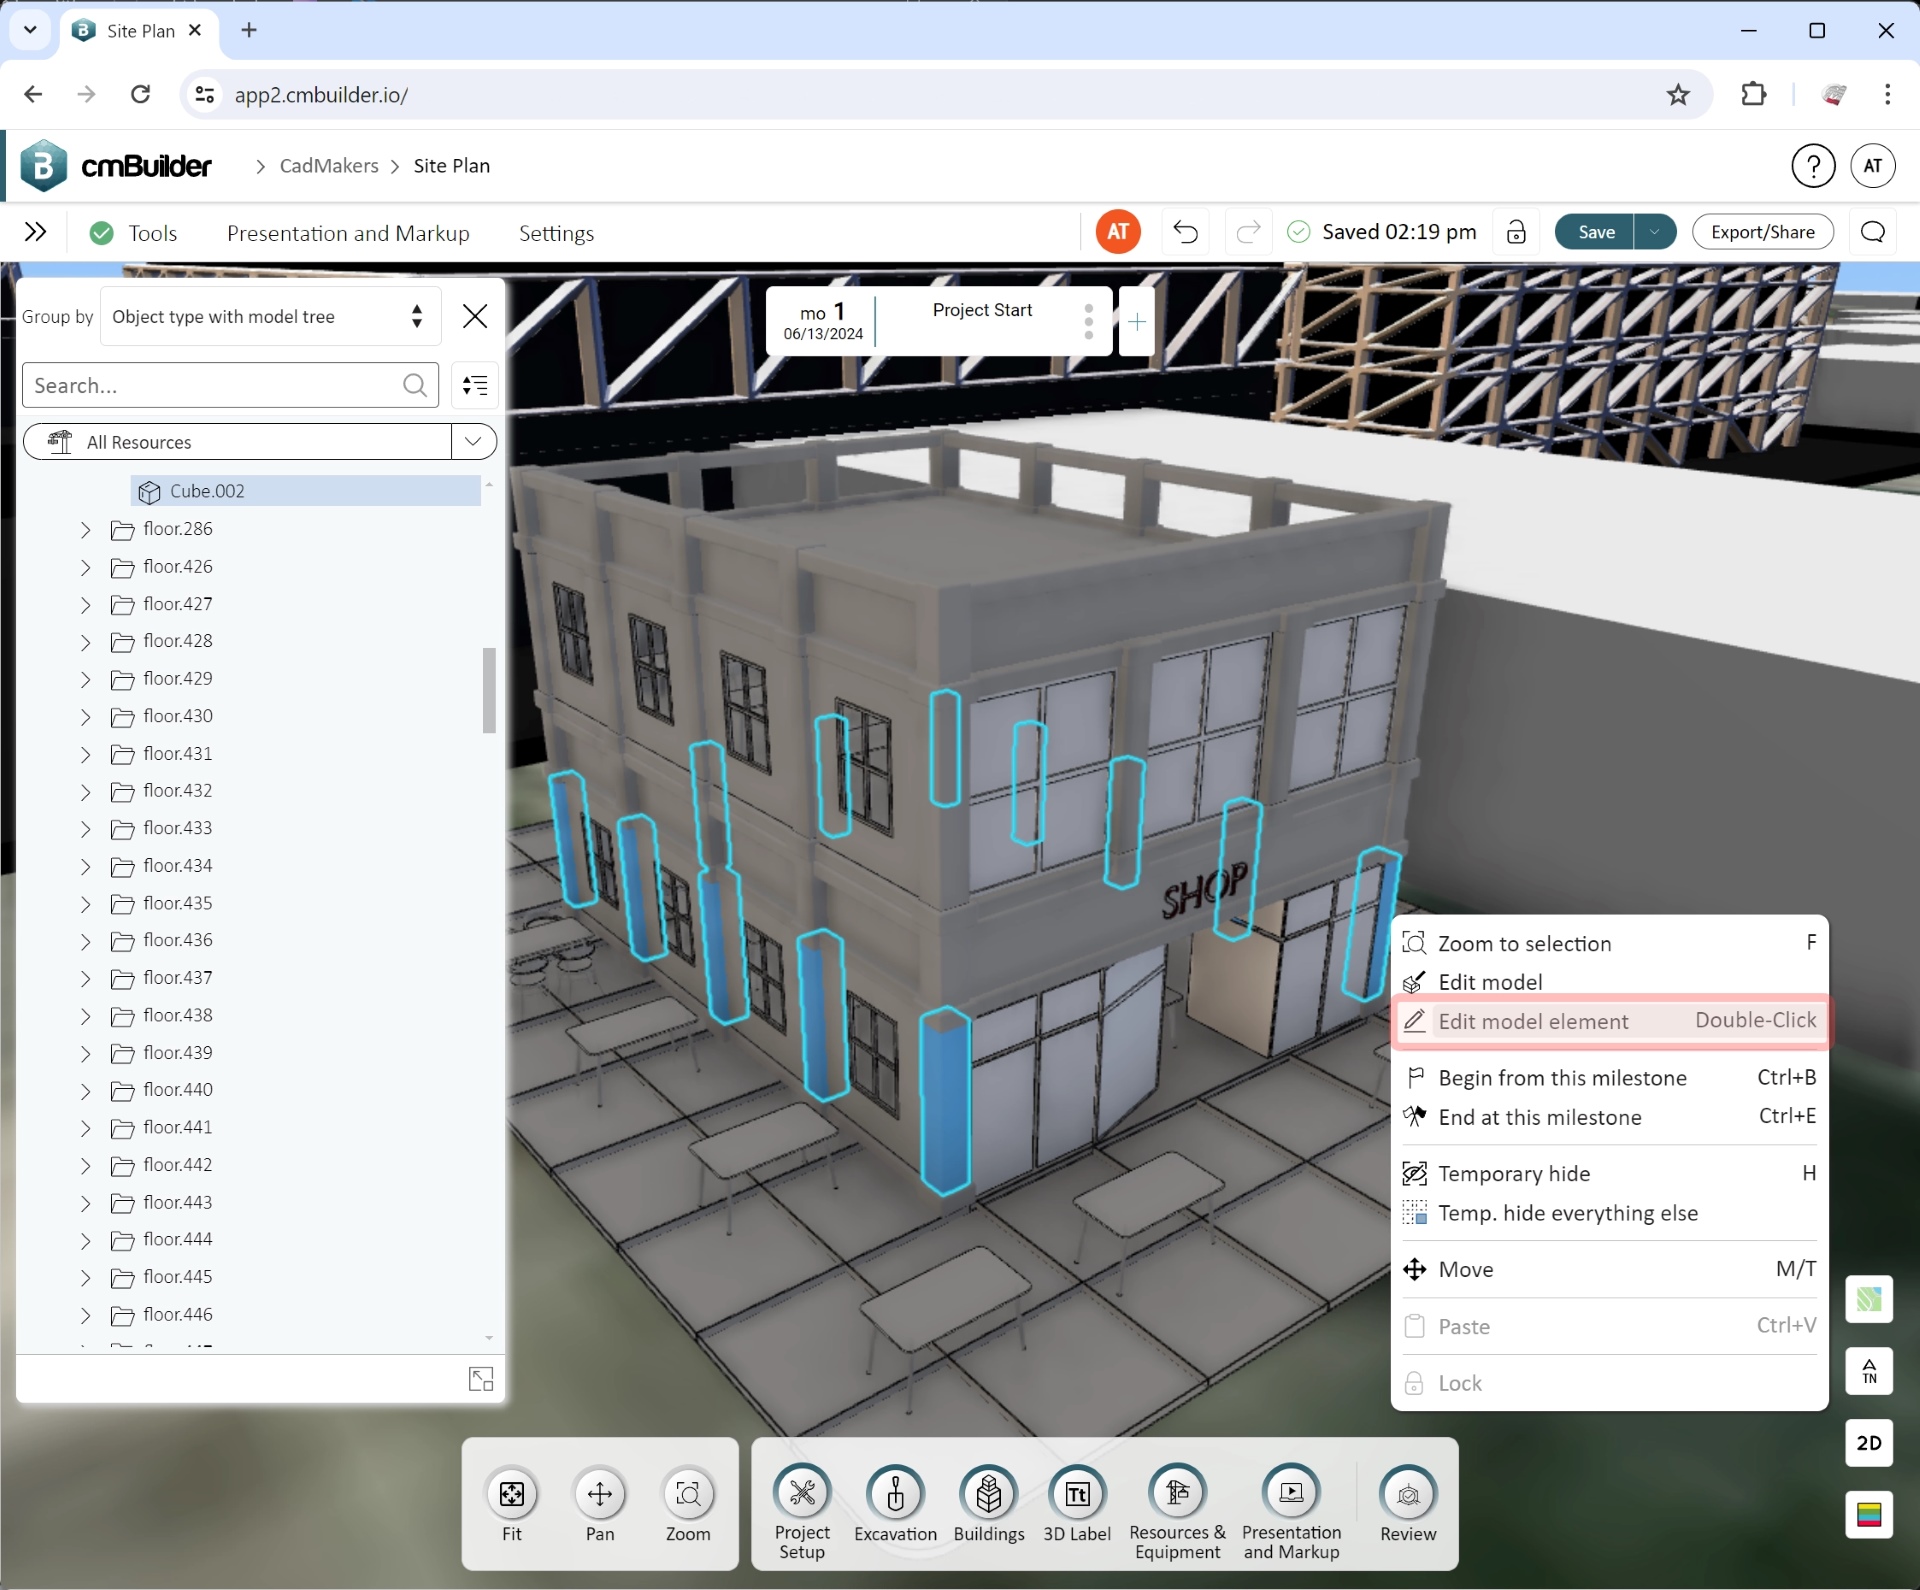Click the Export/Share button

tap(1762, 231)
